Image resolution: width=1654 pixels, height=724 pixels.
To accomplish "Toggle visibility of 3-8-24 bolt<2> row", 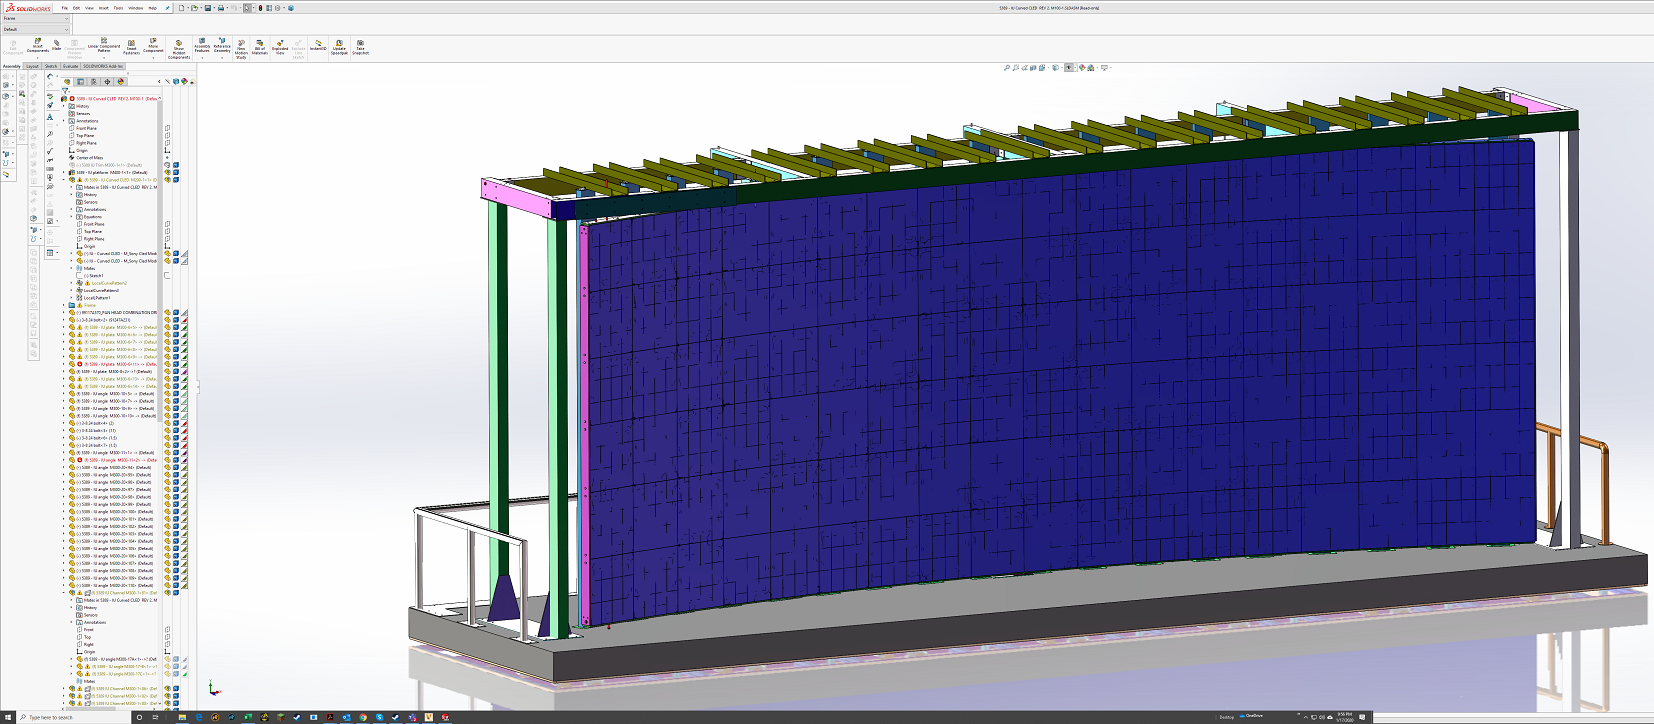I will 167,320.
